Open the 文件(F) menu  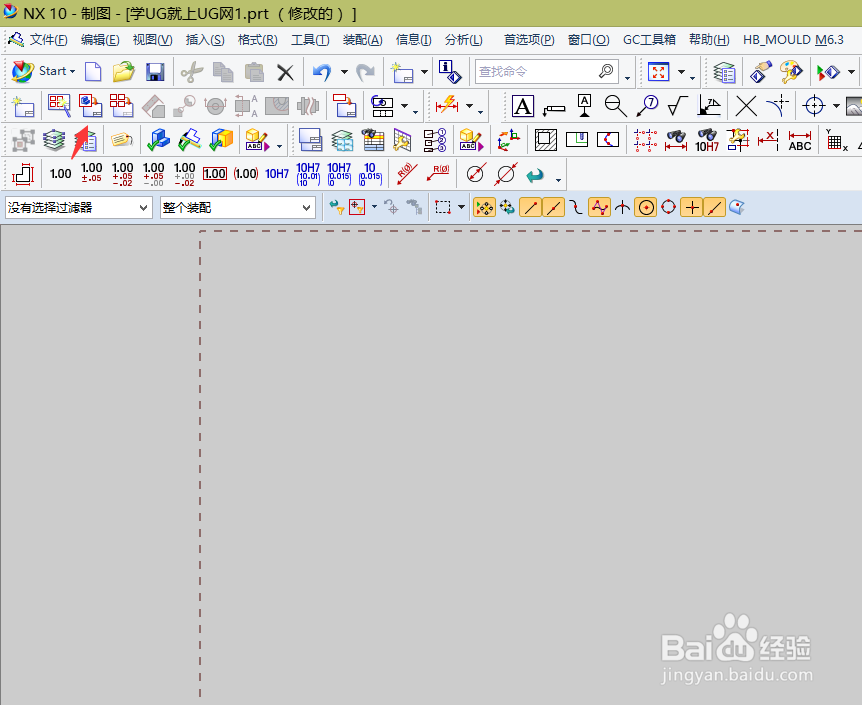coord(48,40)
